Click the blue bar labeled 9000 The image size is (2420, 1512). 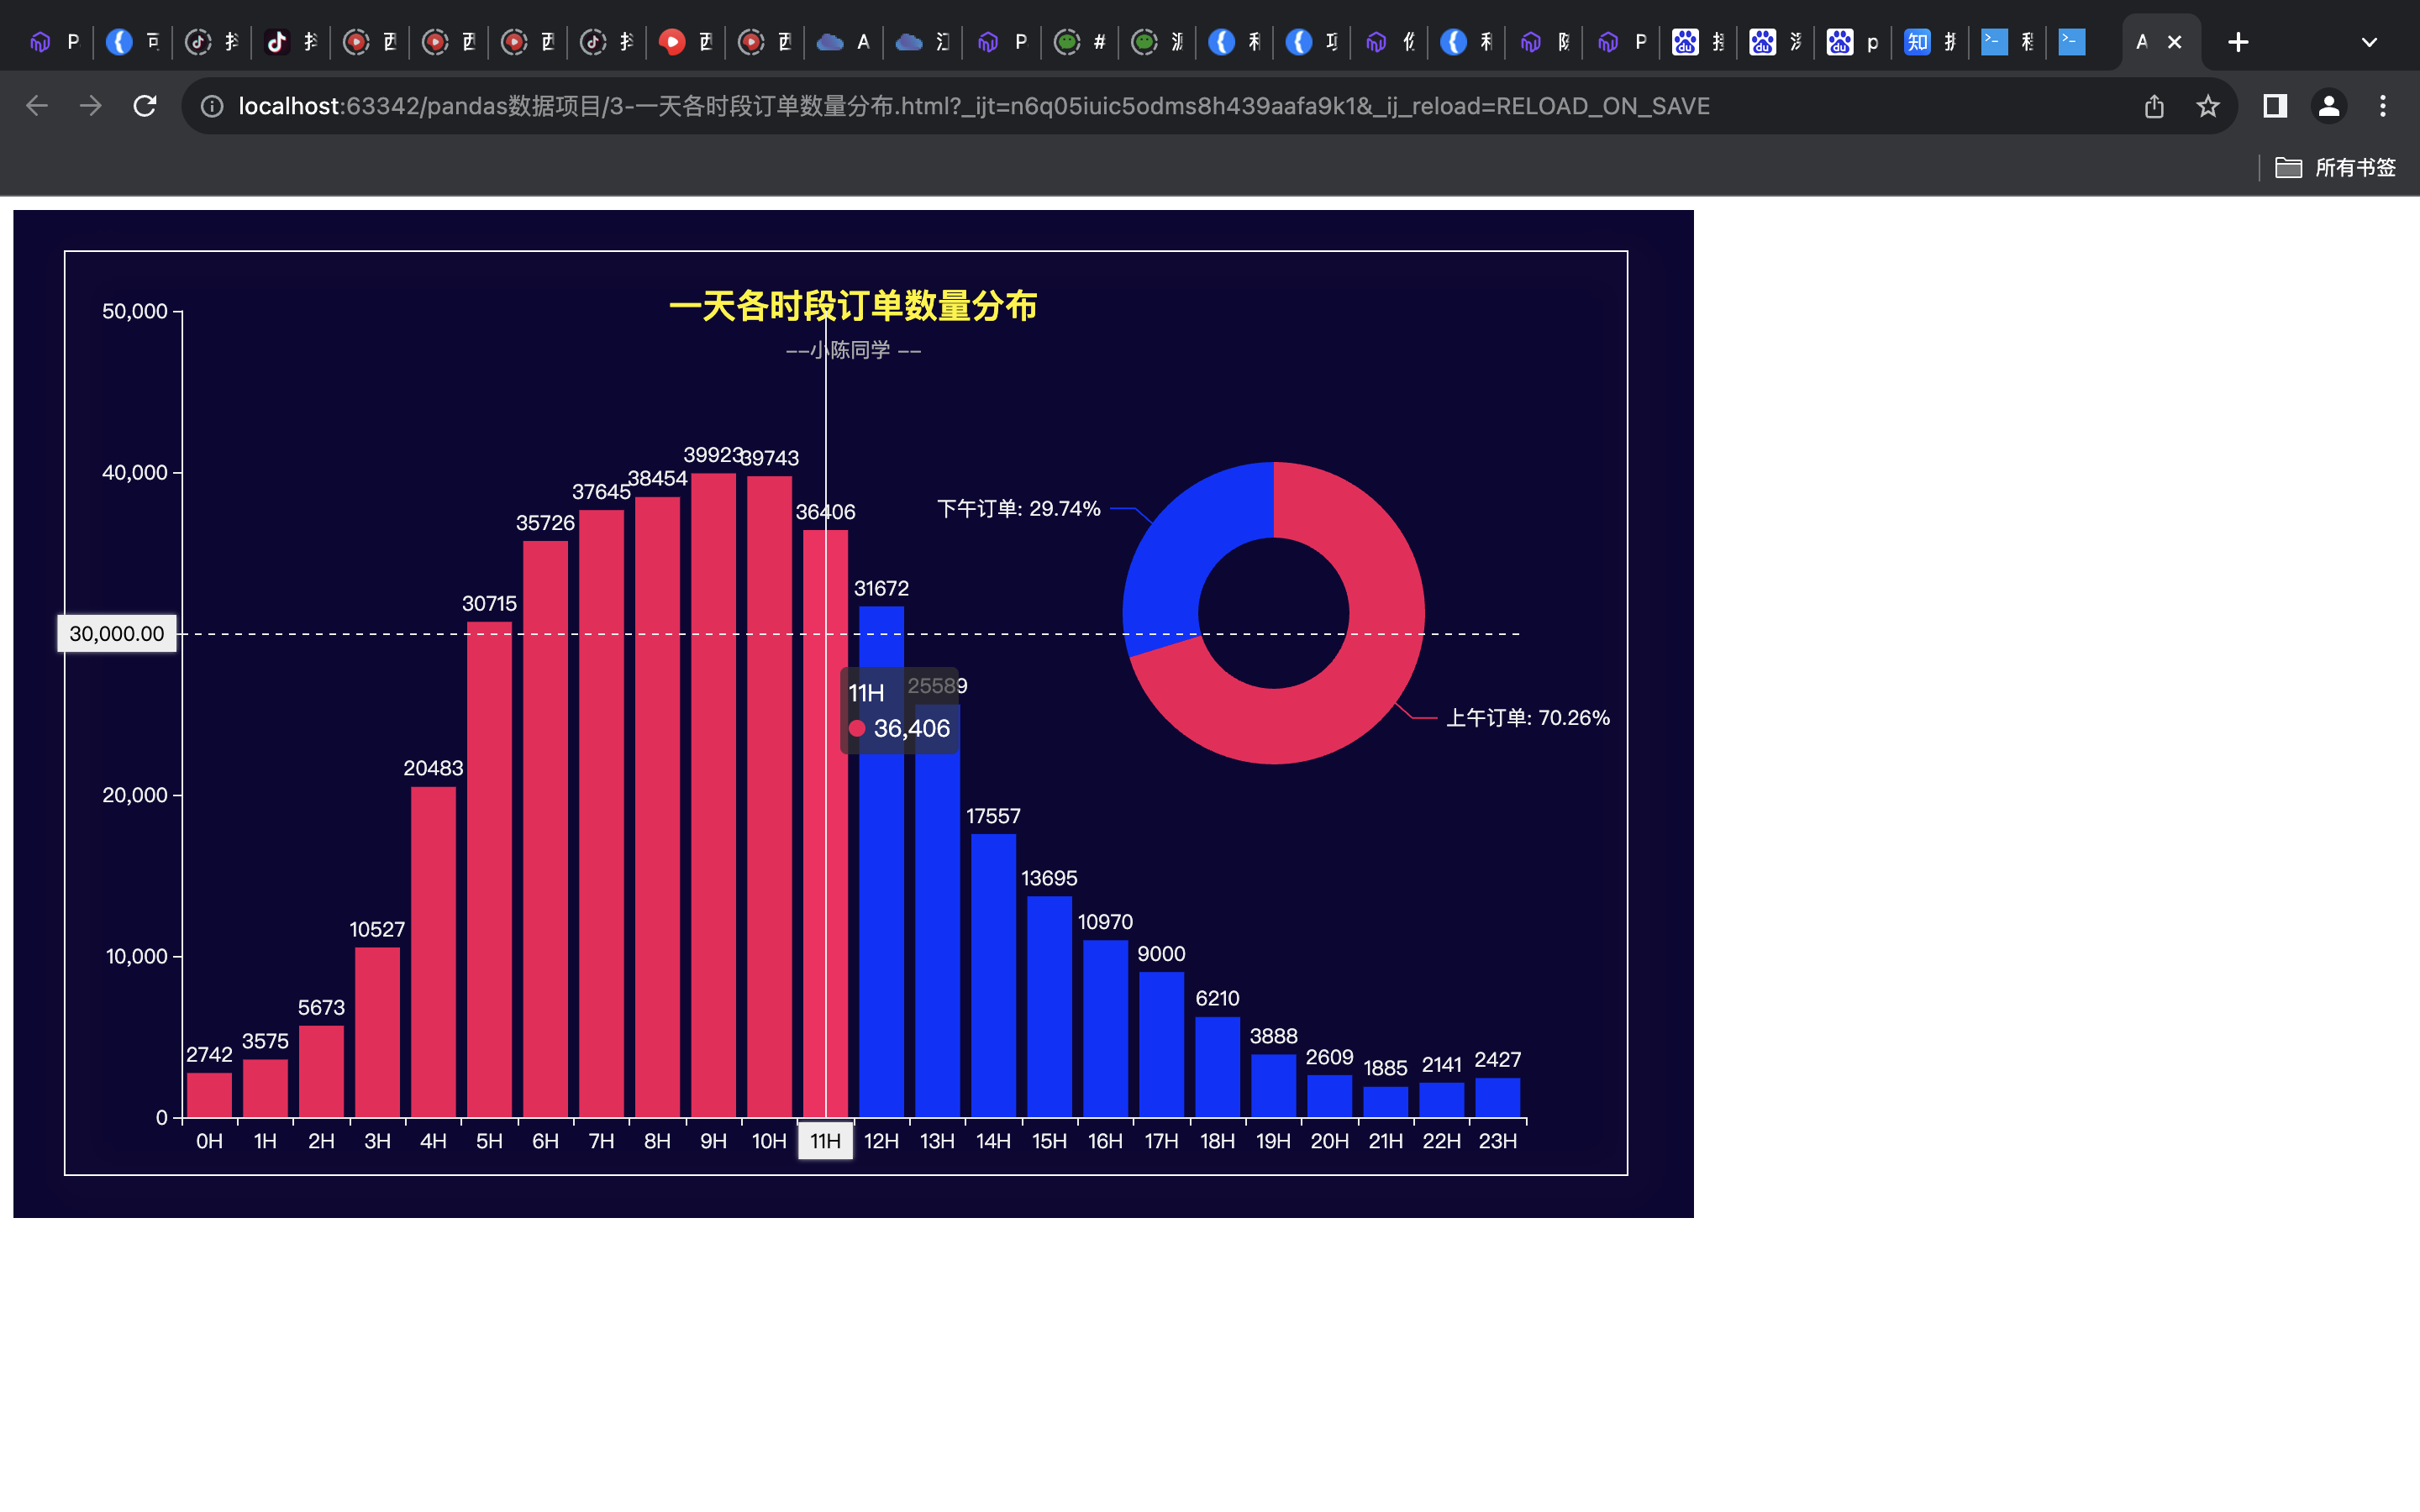[1161, 1045]
